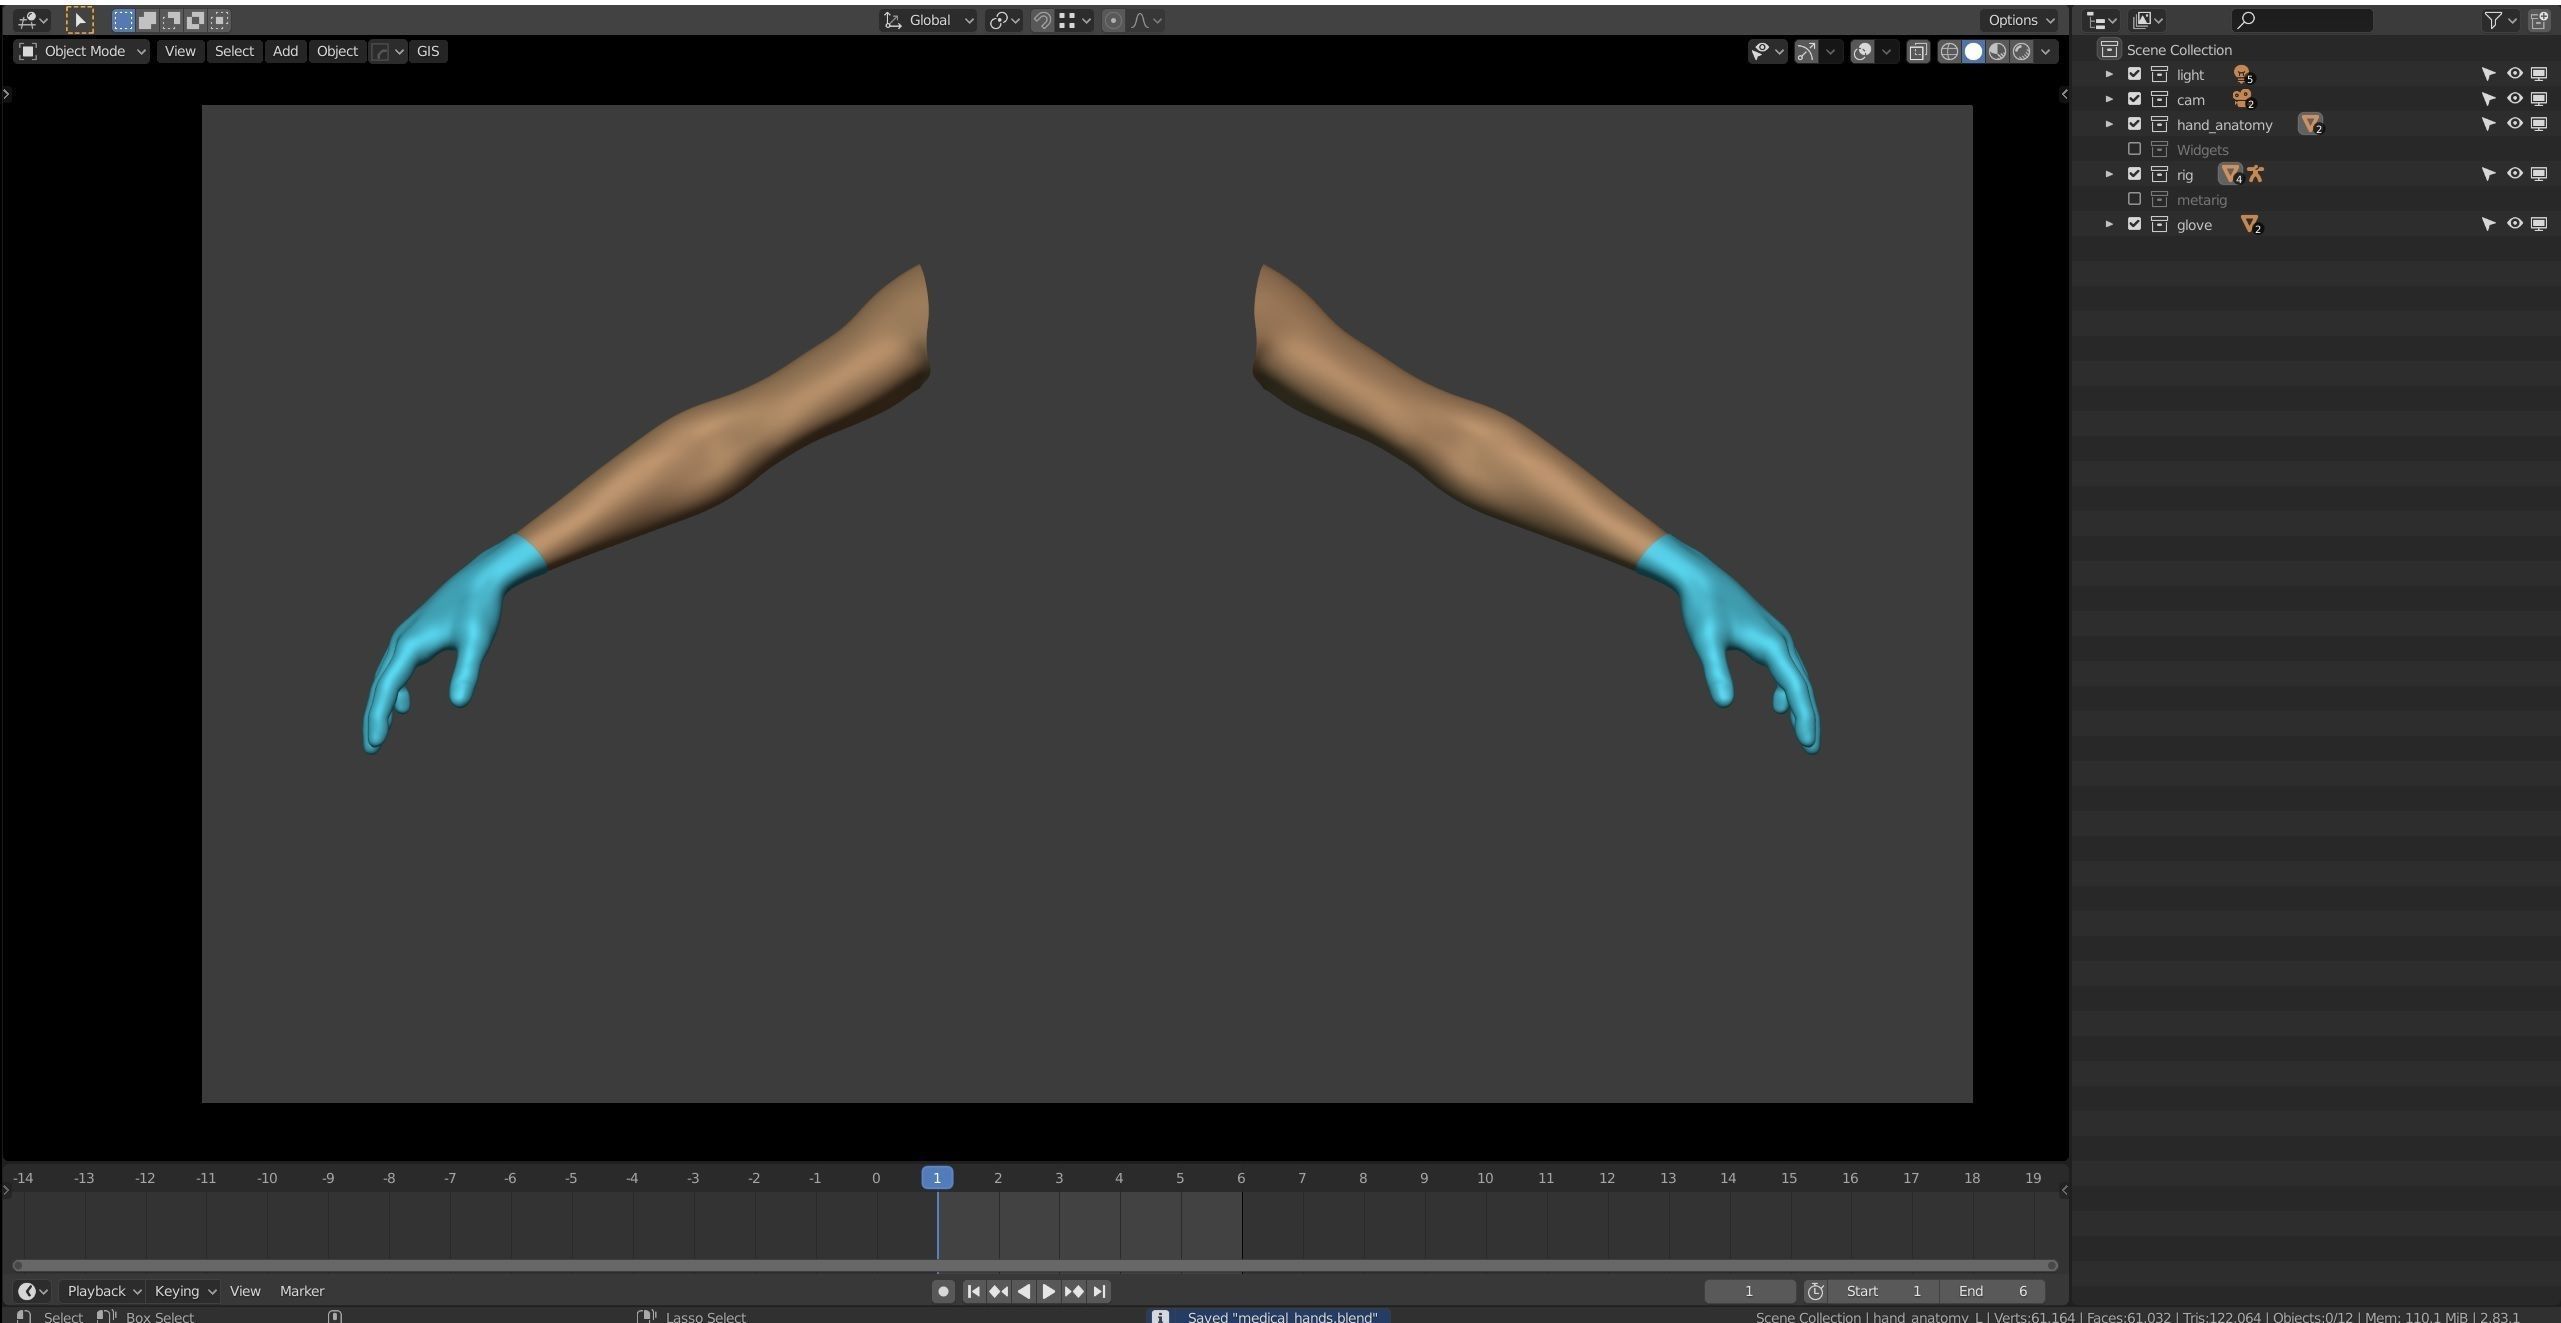Open the Object Mode dropdown
This screenshot has width=2561, height=1323.
(82, 51)
